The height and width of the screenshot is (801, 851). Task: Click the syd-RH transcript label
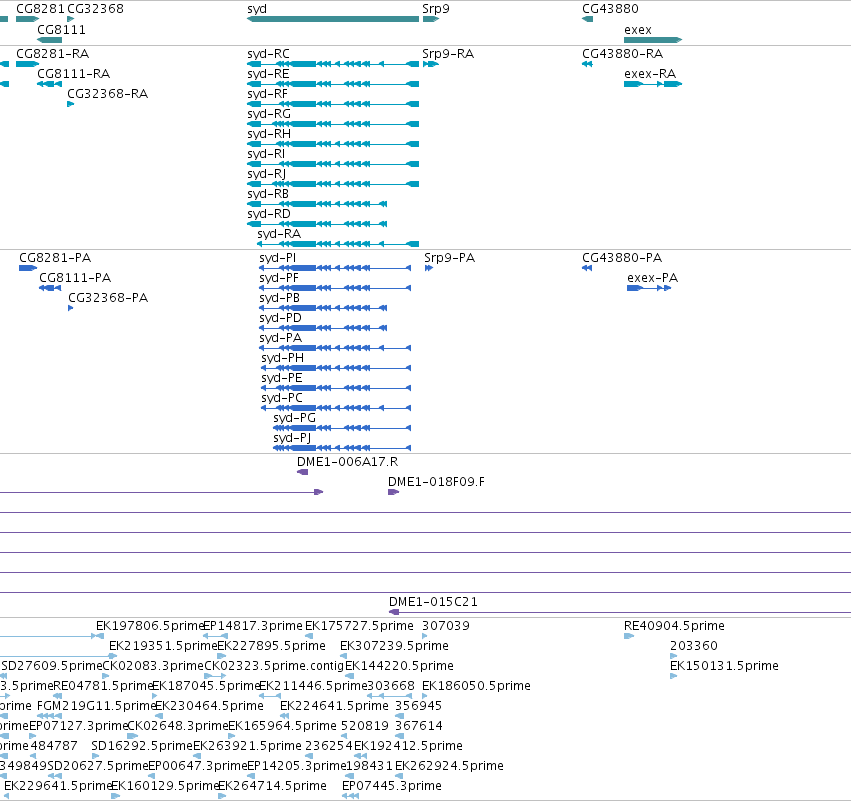(269, 134)
